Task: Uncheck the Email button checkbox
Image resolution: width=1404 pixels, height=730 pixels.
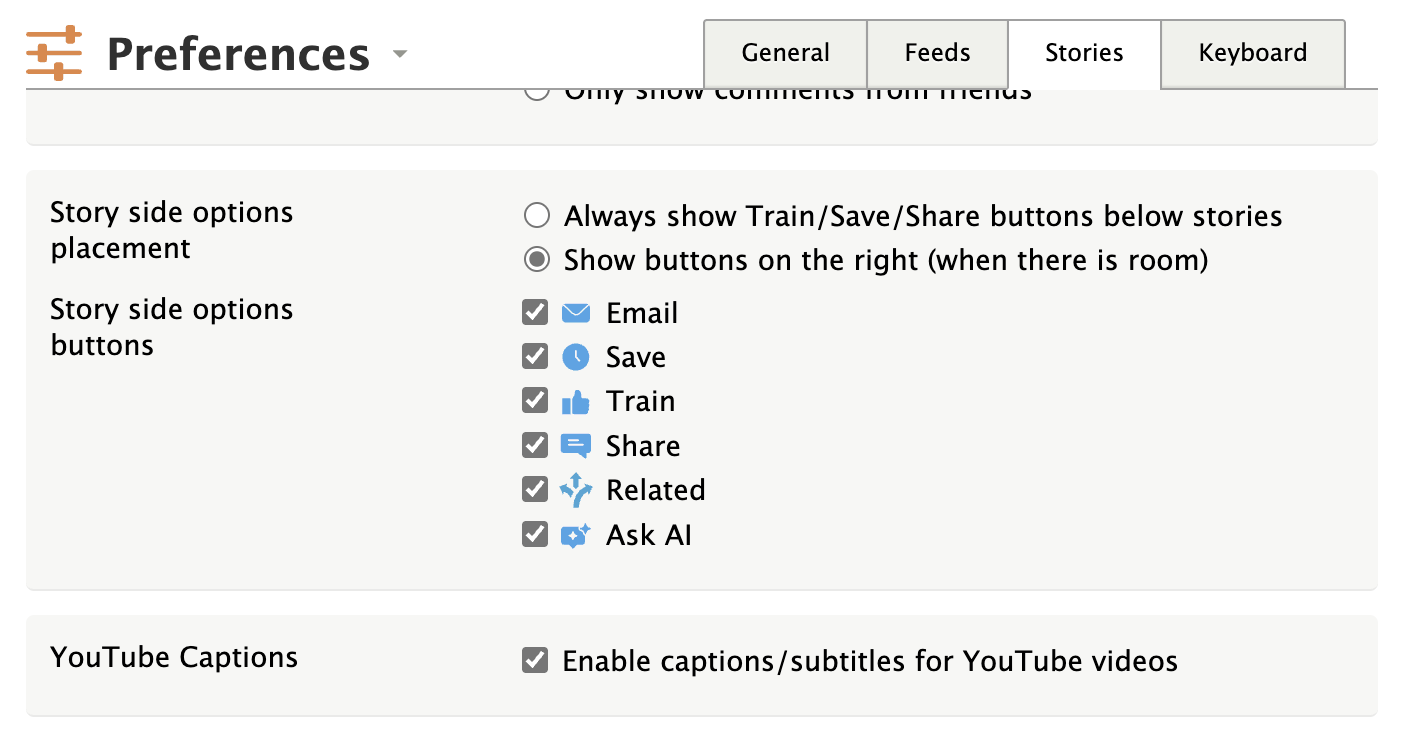Action: pos(535,313)
